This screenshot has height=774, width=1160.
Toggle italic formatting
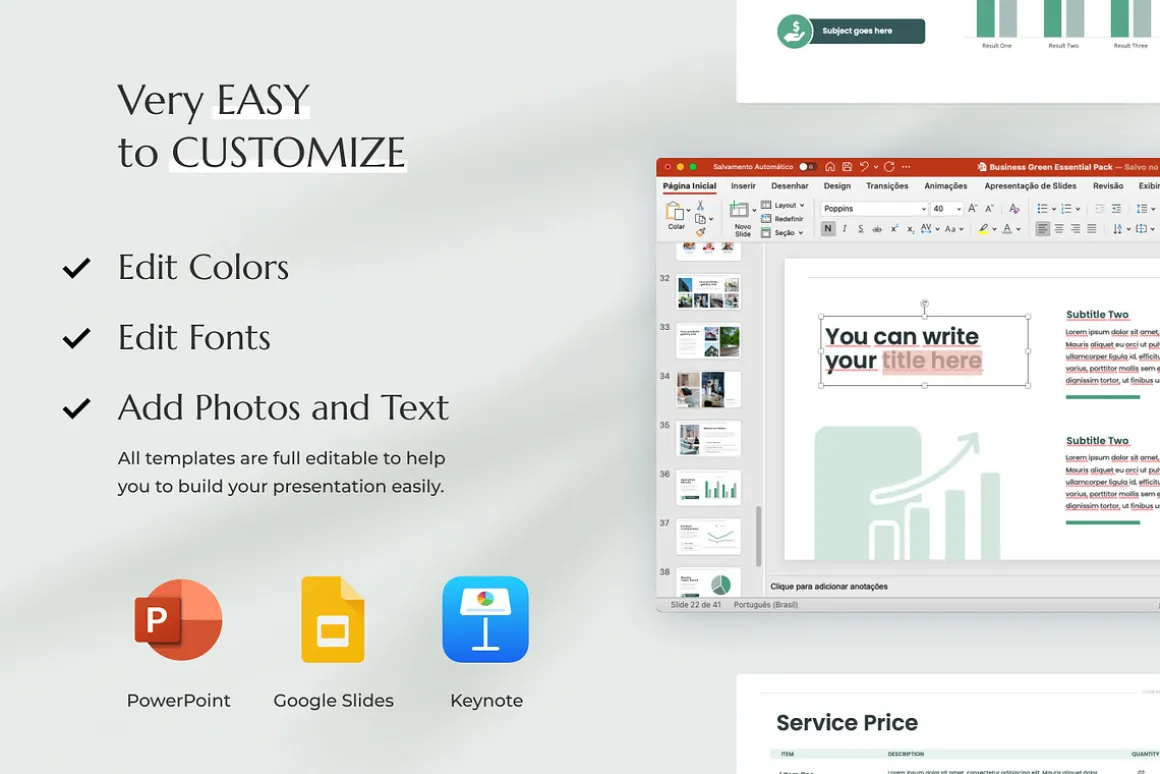tap(845, 229)
